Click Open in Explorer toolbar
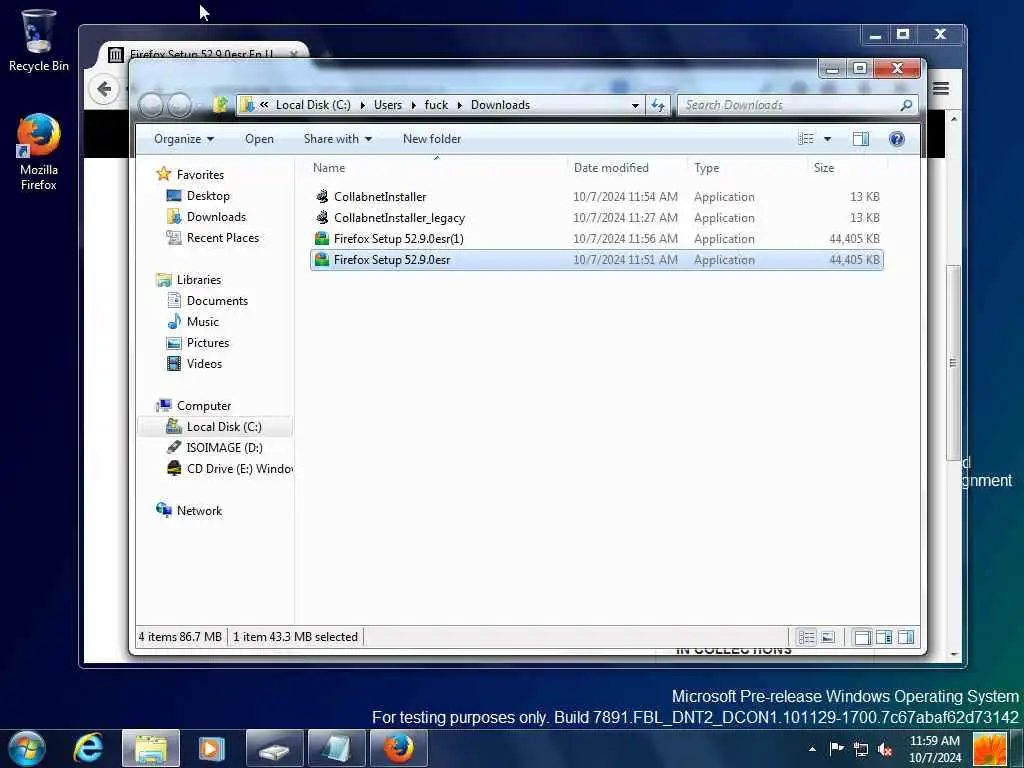The width and height of the screenshot is (1024, 768). [259, 139]
